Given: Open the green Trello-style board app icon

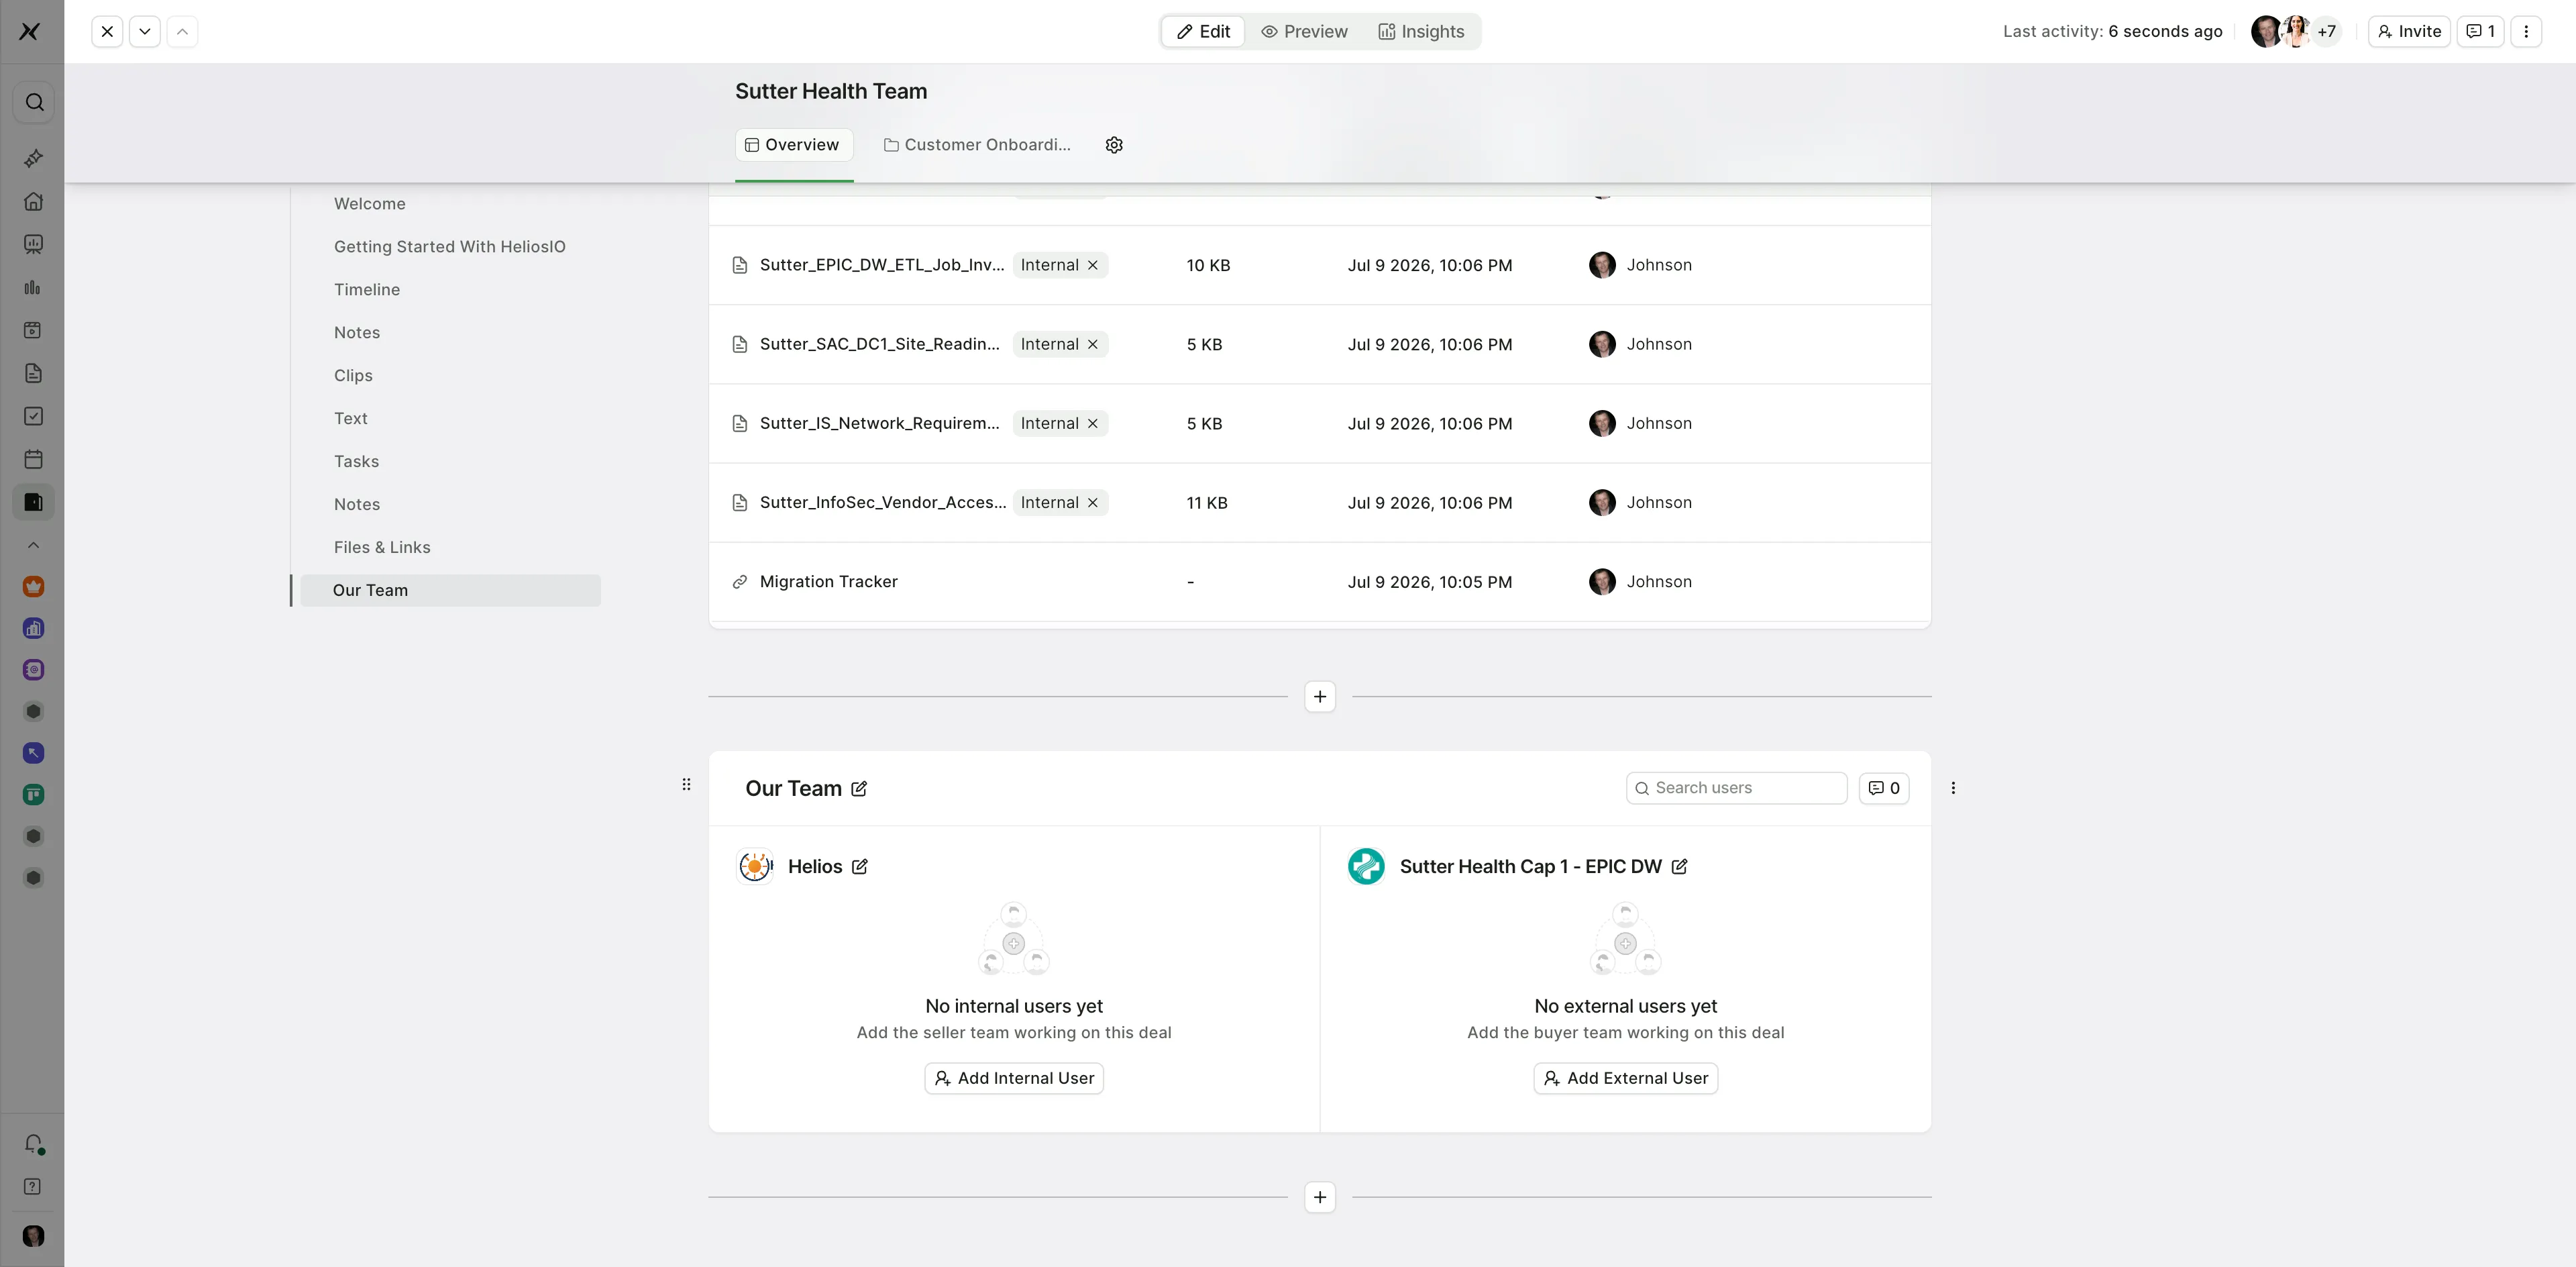Looking at the screenshot, I should [34, 795].
